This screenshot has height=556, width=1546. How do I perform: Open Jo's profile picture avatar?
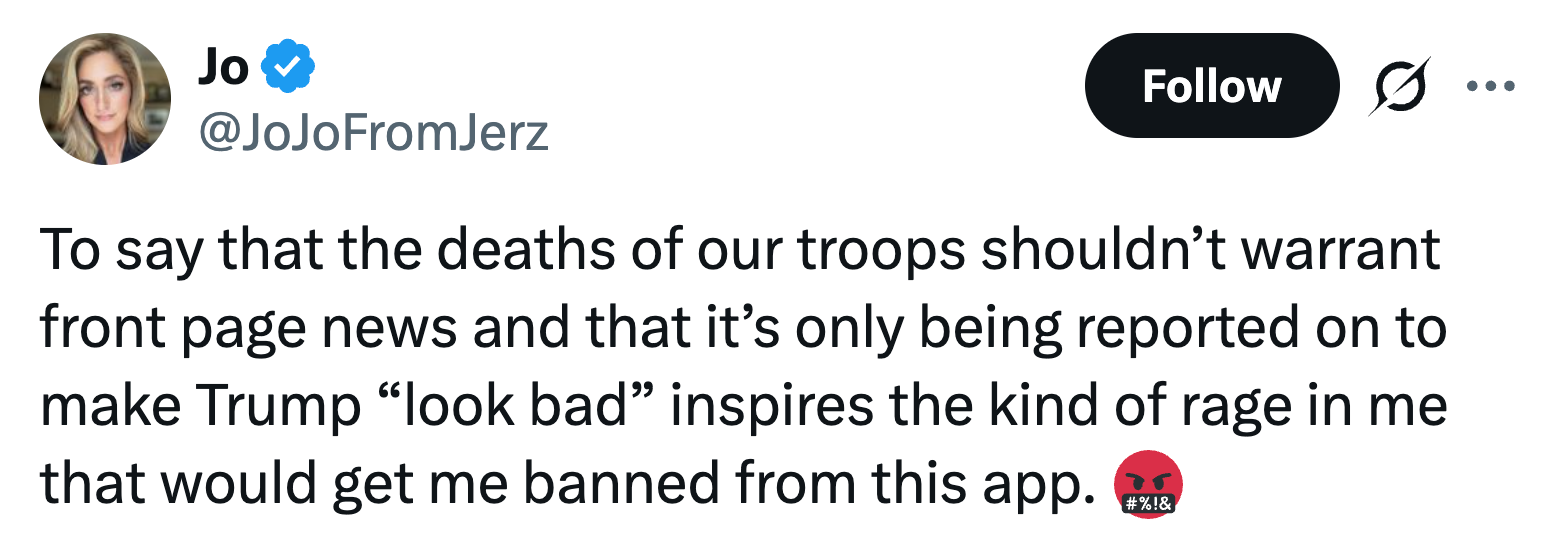[x=104, y=98]
